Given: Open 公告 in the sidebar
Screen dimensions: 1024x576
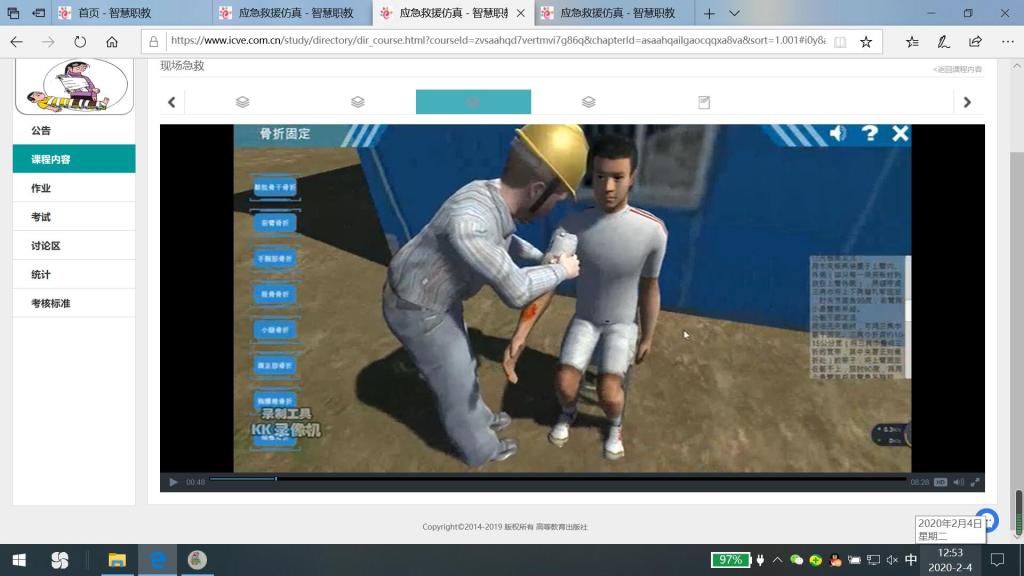Looking at the screenshot, I should pyautogui.click(x=74, y=131).
